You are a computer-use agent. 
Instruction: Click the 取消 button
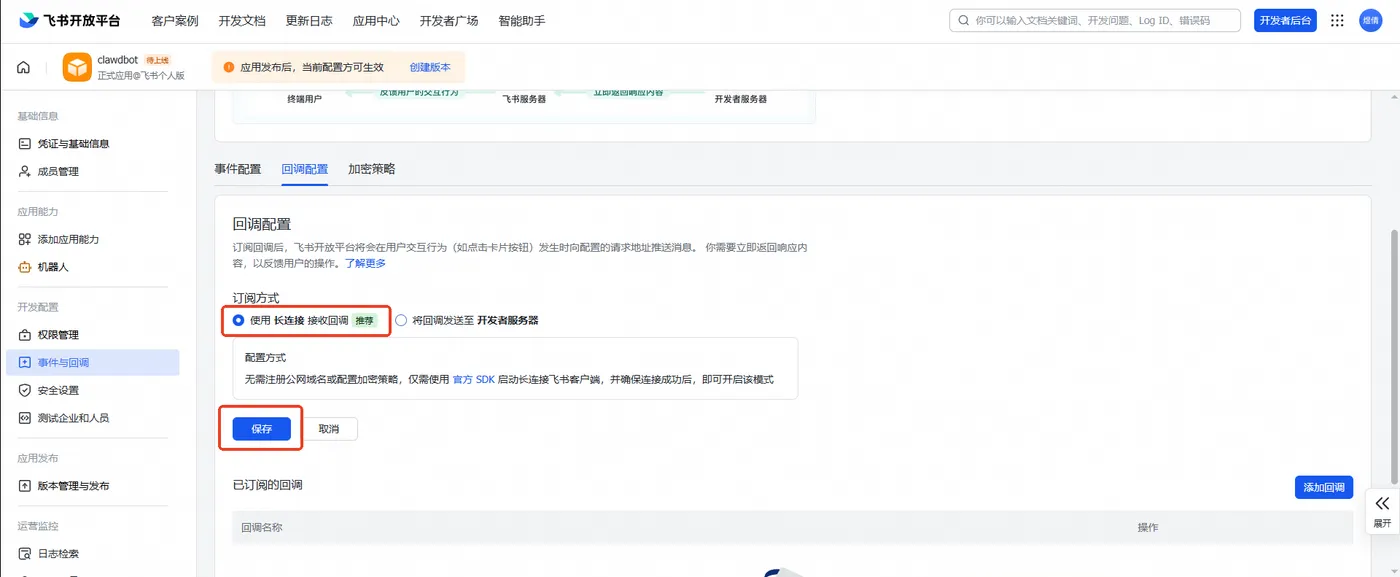(x=329, y=429)
